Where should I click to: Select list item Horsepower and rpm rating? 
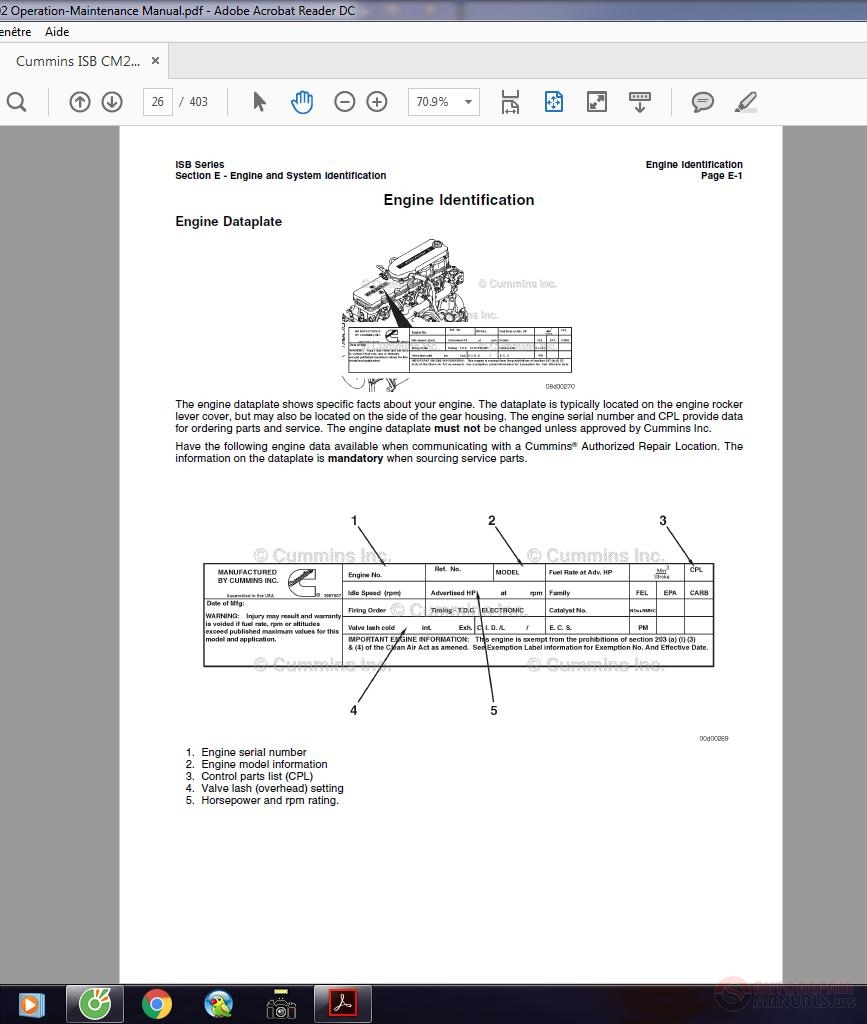[270, 800]
